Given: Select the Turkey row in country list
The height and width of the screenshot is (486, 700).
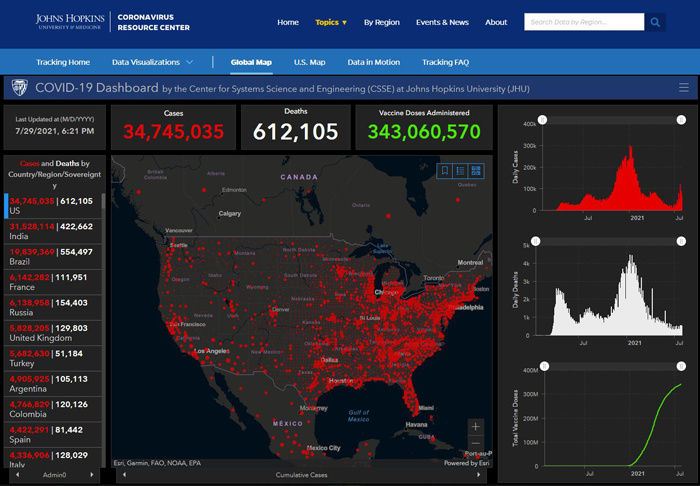Looking at the screenshot, I should tap(53, 358).
